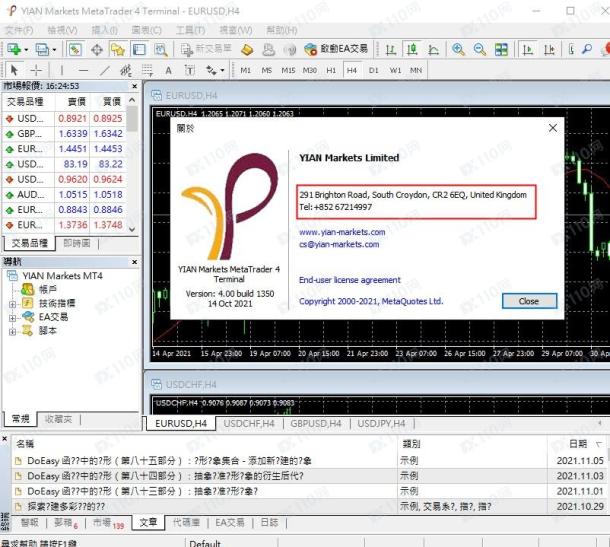This screenshot has height=547, width=610.
Task: Select the horizontal line tool
Action: point(83,70)
